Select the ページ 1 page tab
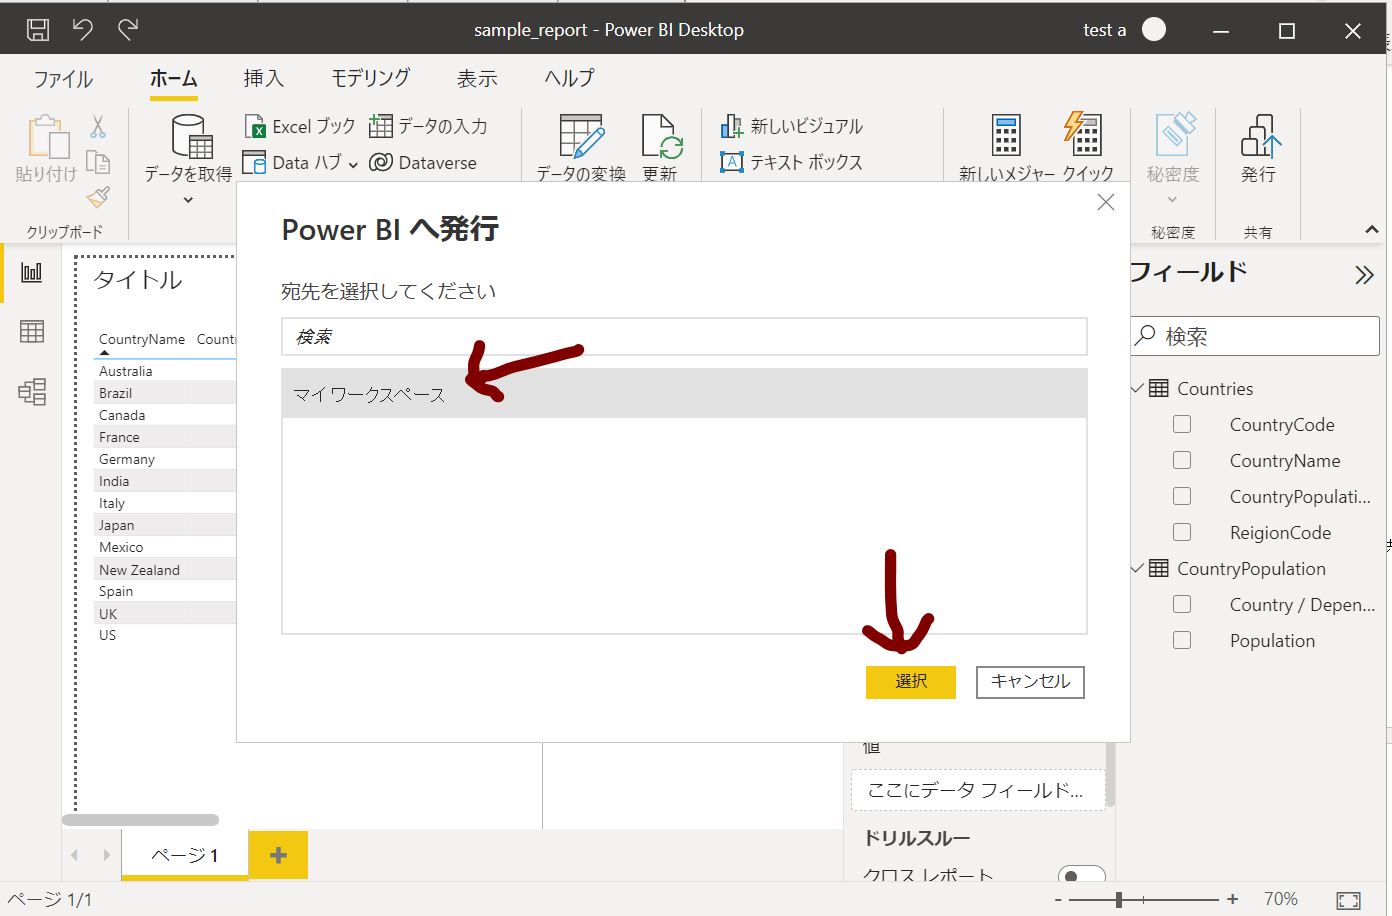1392x916 pixels. pyautogui.click(x=185, y=855)
